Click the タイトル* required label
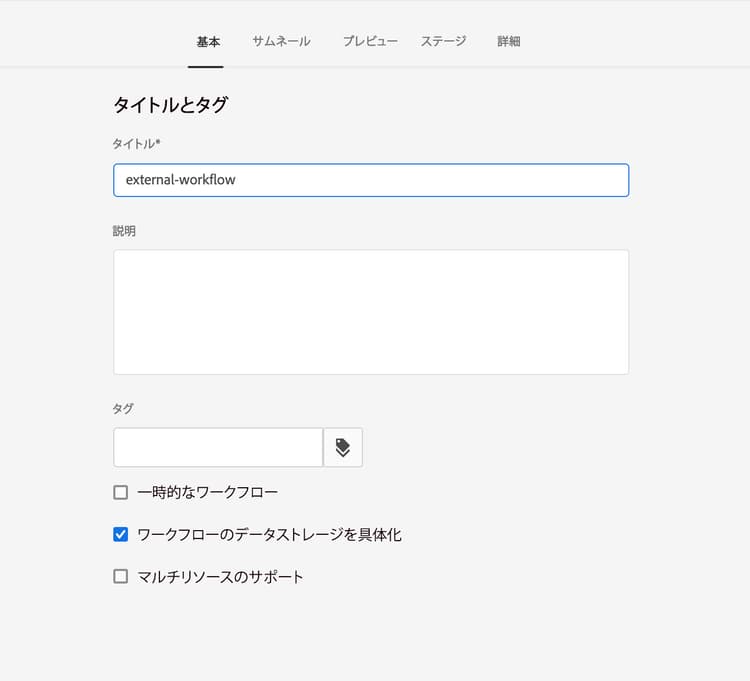This screenshot has width=750, height=681. tap(136, 143)
